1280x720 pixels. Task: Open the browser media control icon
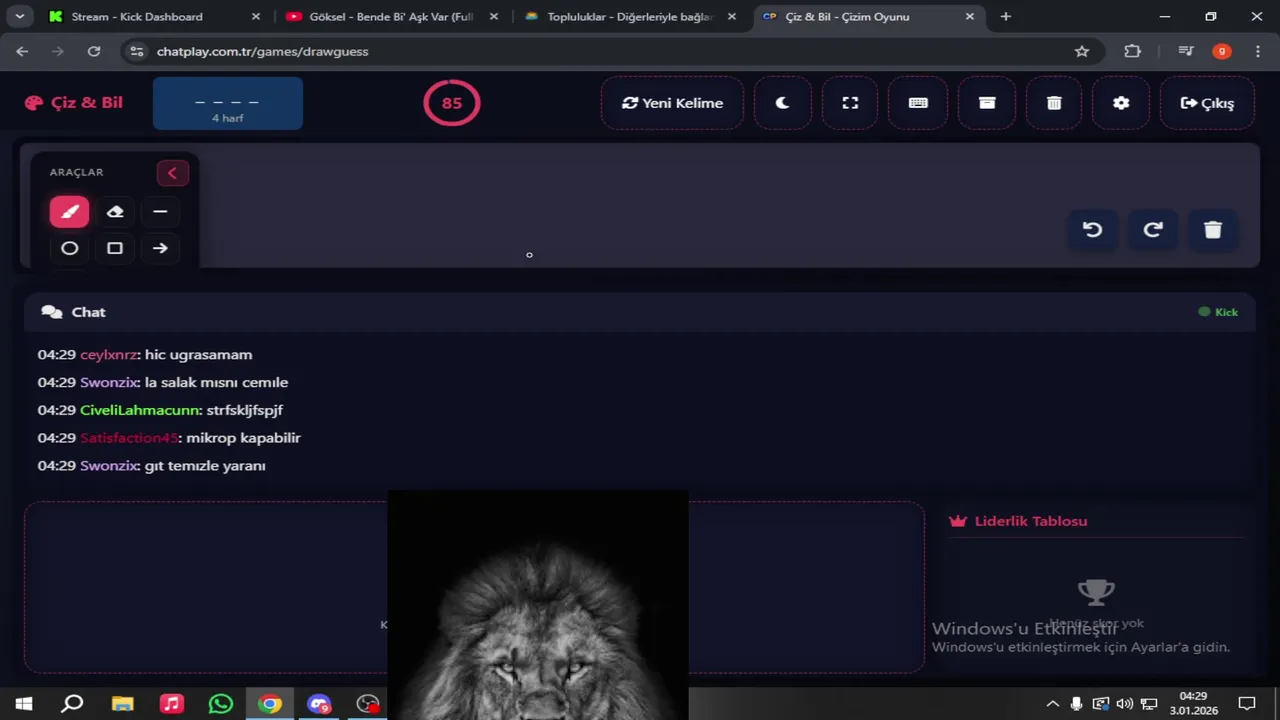click(1185, 51)
